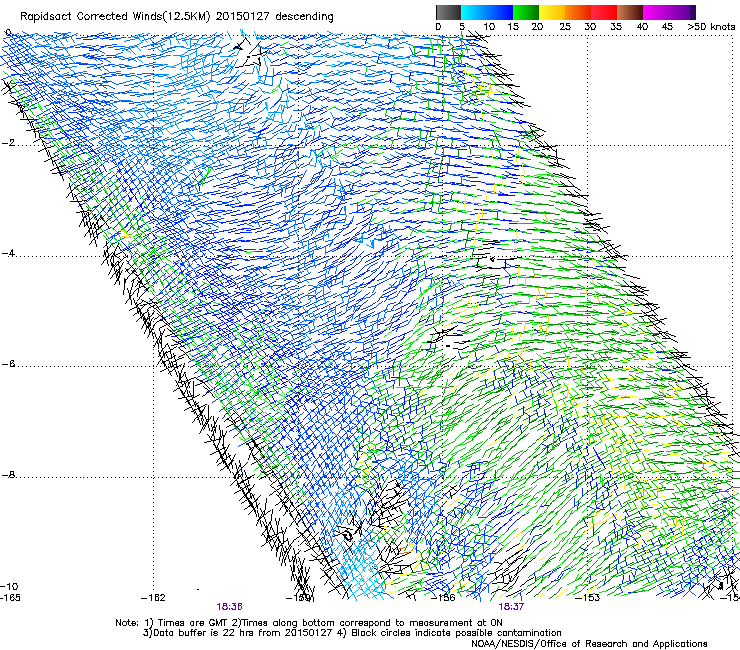Click the '25' legend scale label
The height and width of the screenshot is (650, 740).
[x=565, y=27]
